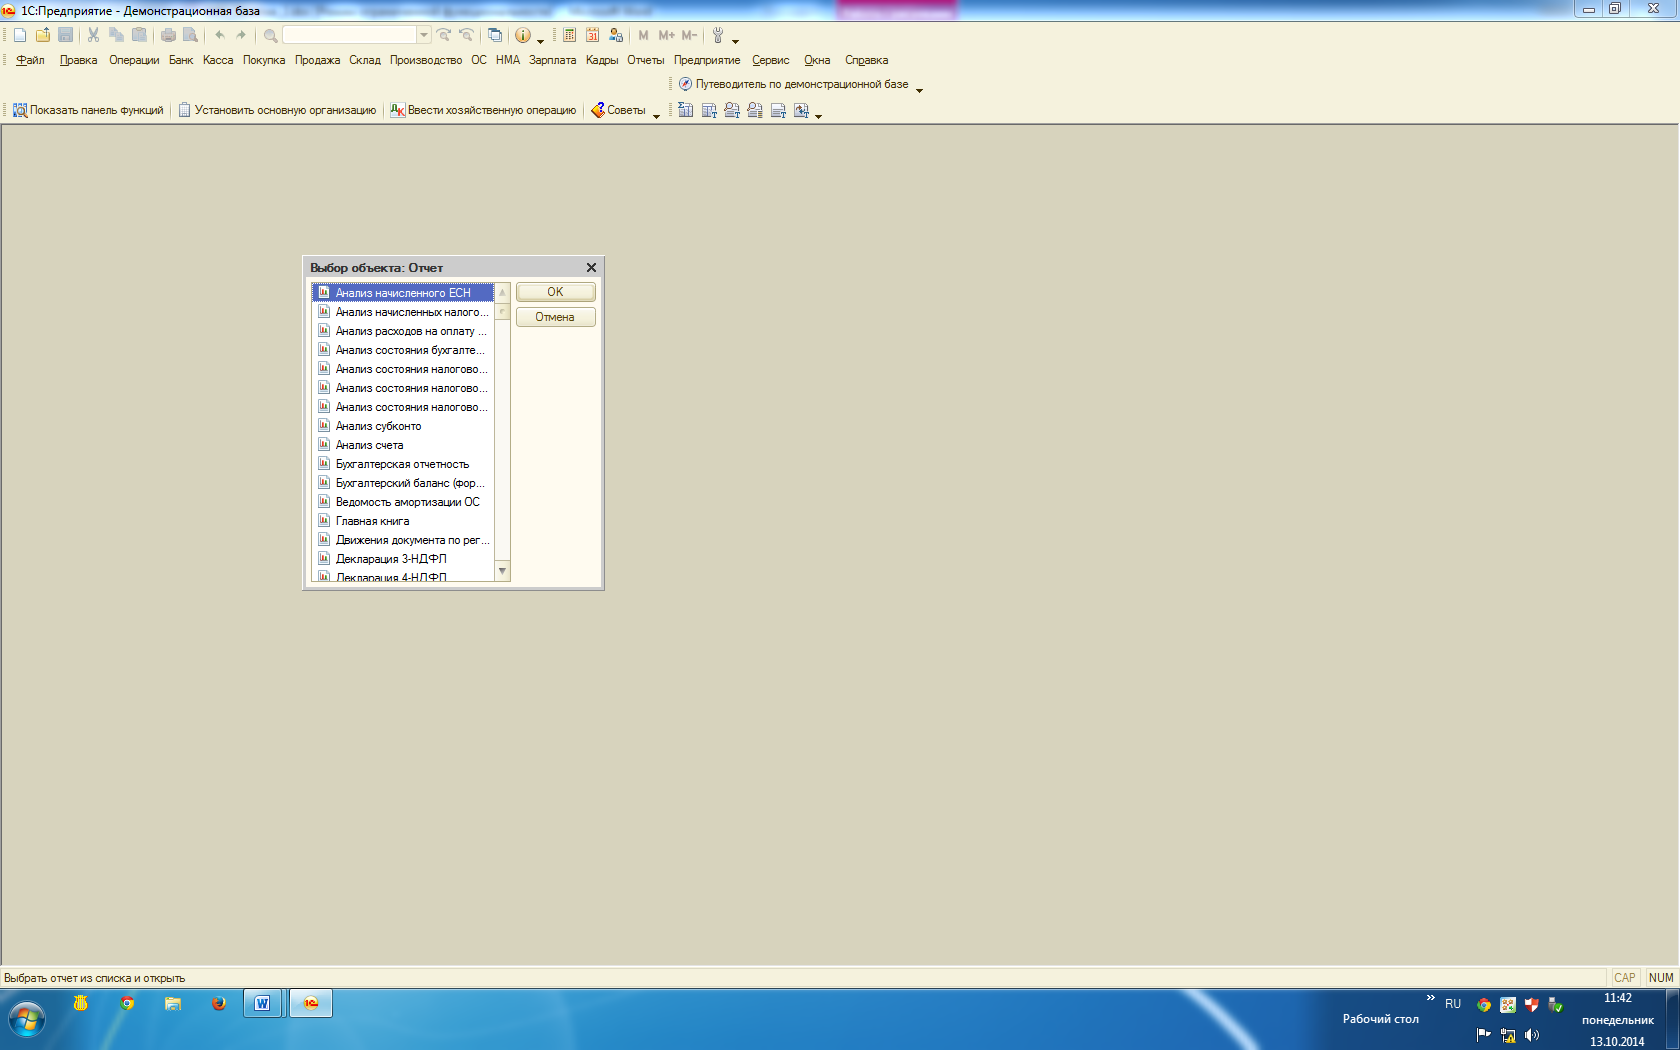Open the Предприятие menu
This screenshot has height=1050, width=1680.
pos(707,60)
